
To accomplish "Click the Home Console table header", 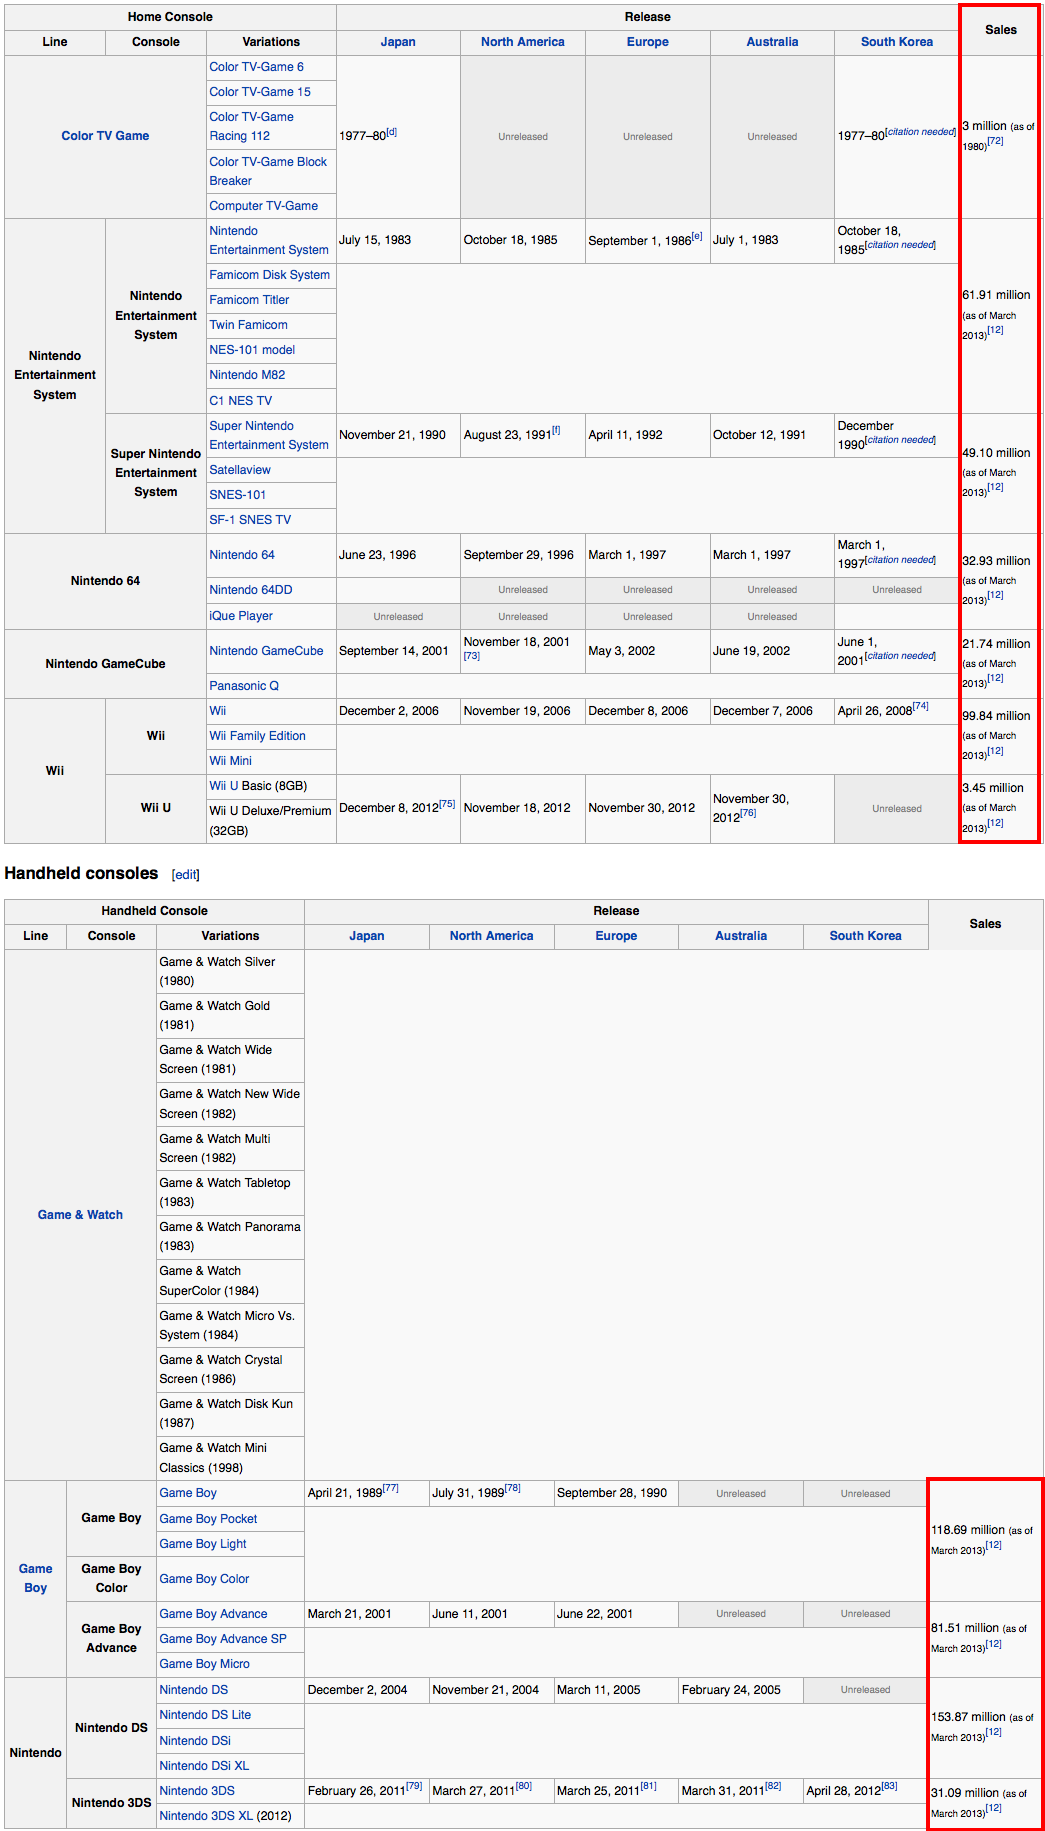I will pos(170,17).
